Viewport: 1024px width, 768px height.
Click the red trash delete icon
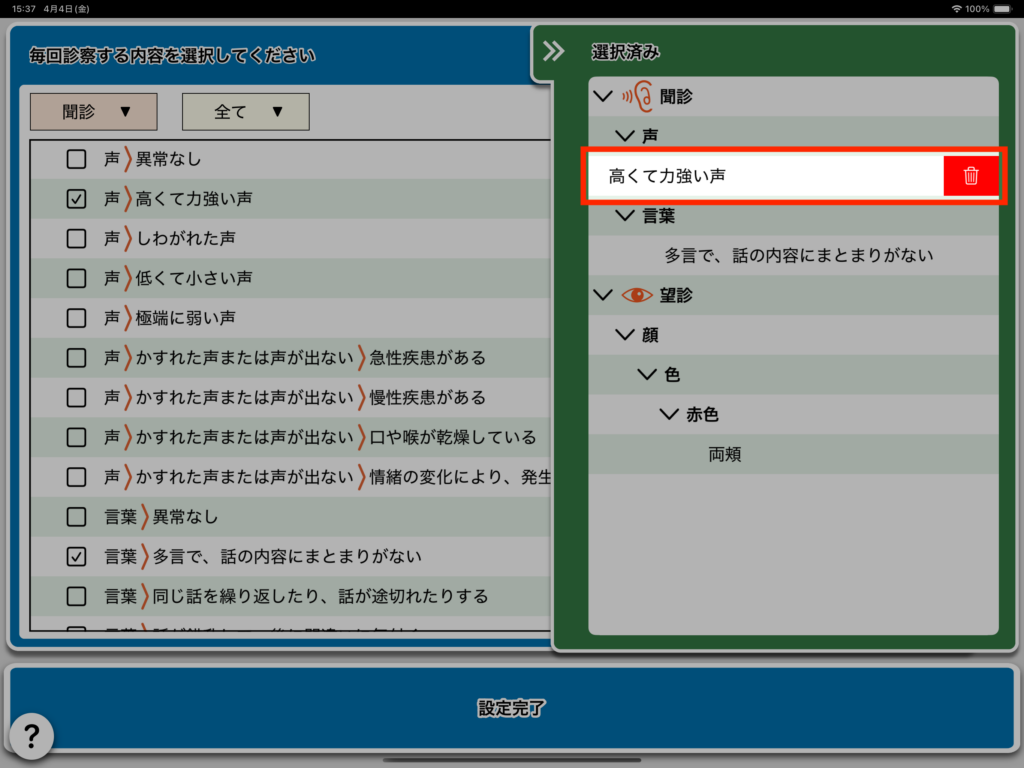point(970,176)
